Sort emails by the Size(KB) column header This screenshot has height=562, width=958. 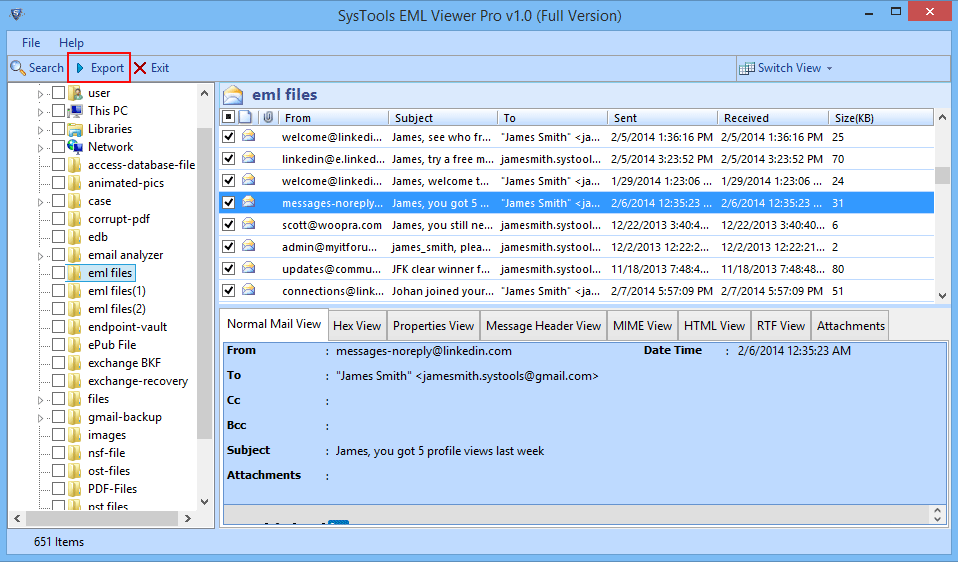click(x=880, y=118)
